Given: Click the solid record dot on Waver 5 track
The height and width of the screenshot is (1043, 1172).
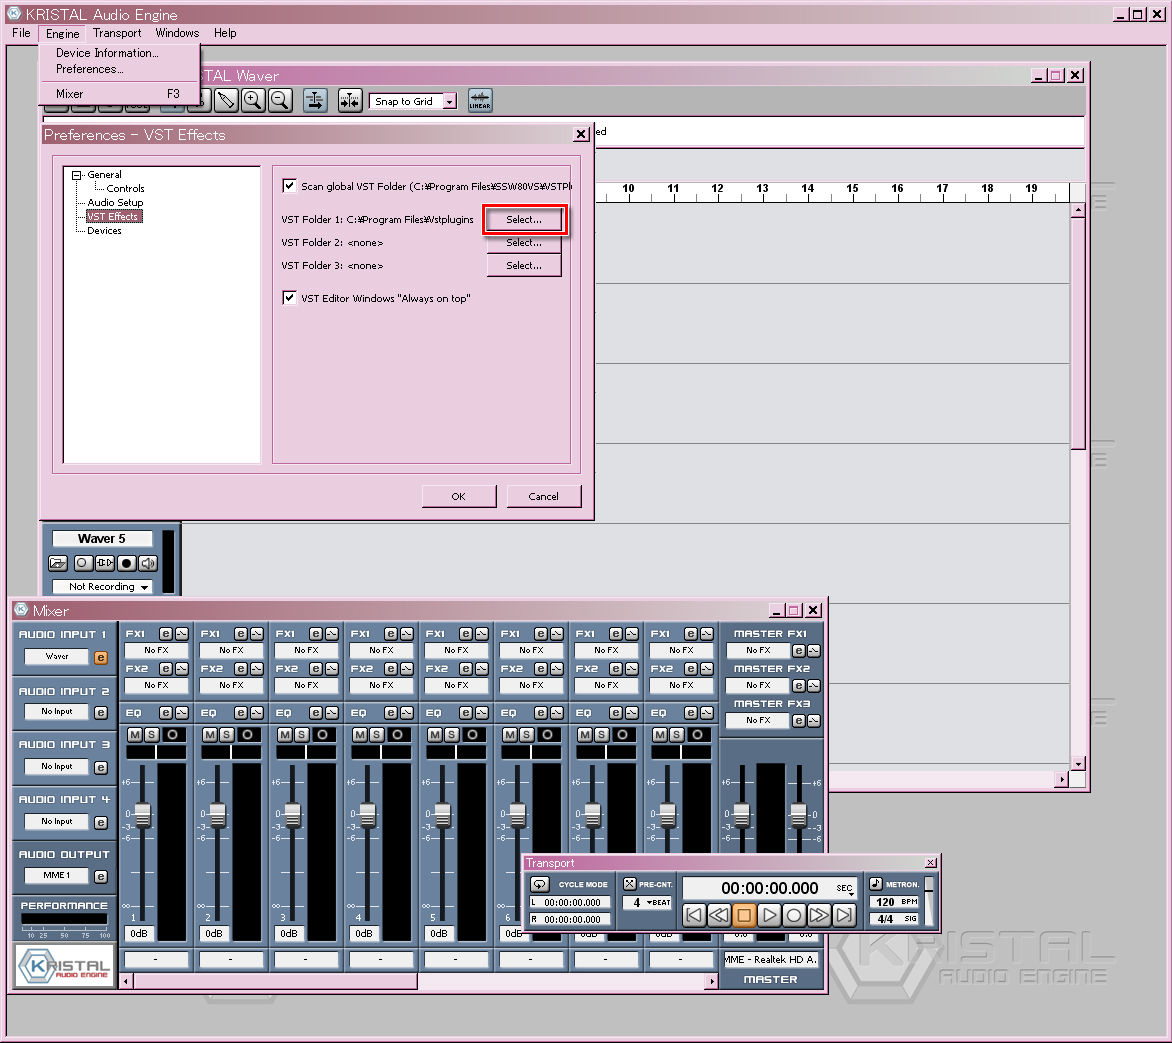Looking at the screenshot, I should pyautogui.click(x=126, y=563).
